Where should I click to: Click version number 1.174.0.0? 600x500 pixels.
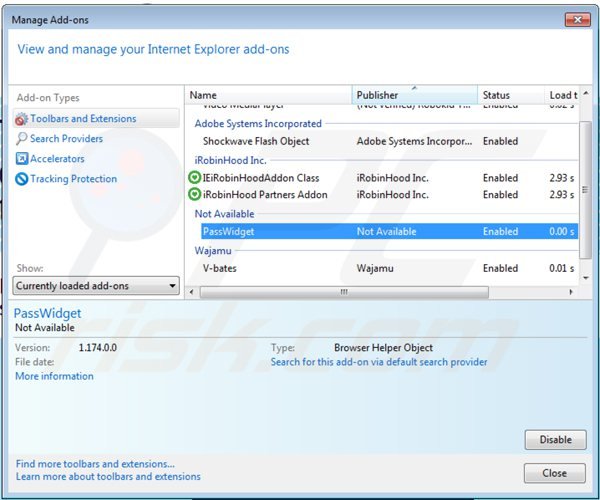pos(98,347)
